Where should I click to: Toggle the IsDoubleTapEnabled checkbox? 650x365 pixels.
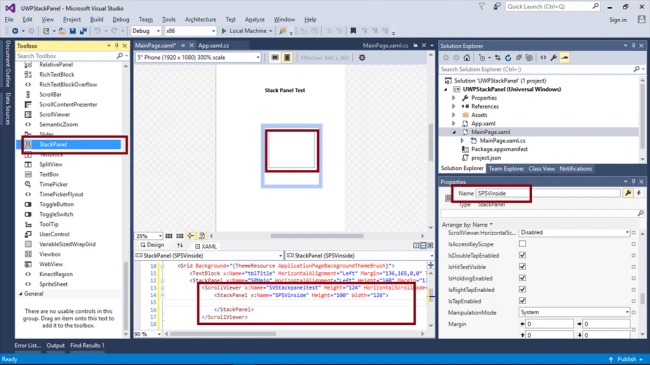coord(522,255)
